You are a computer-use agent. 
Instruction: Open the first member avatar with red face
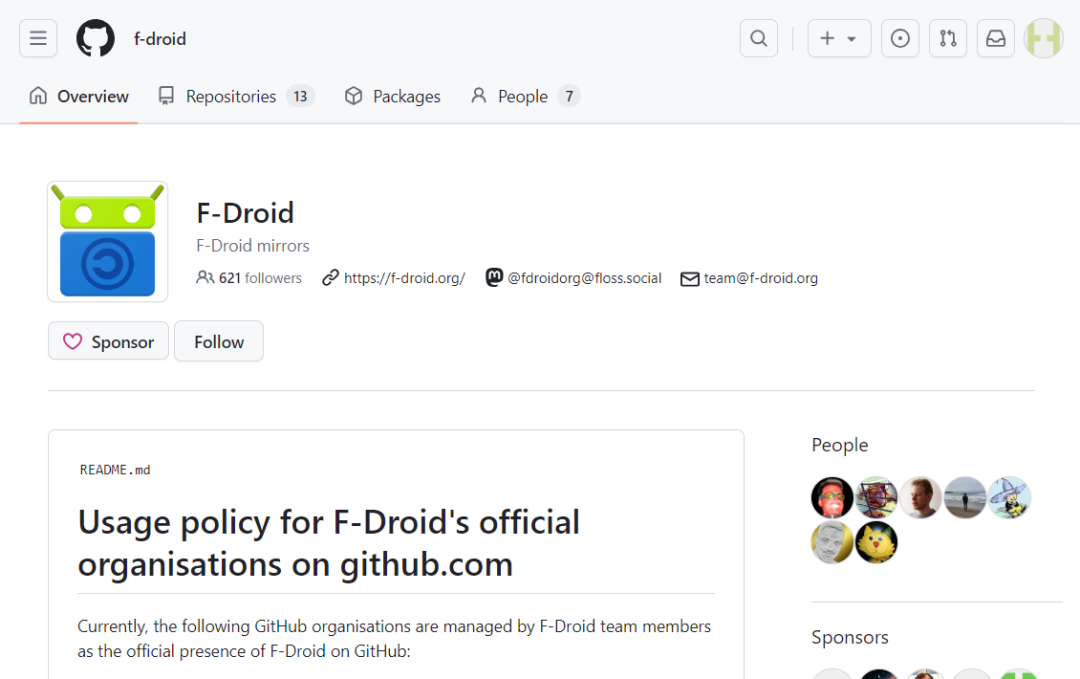tap(832, 497)
